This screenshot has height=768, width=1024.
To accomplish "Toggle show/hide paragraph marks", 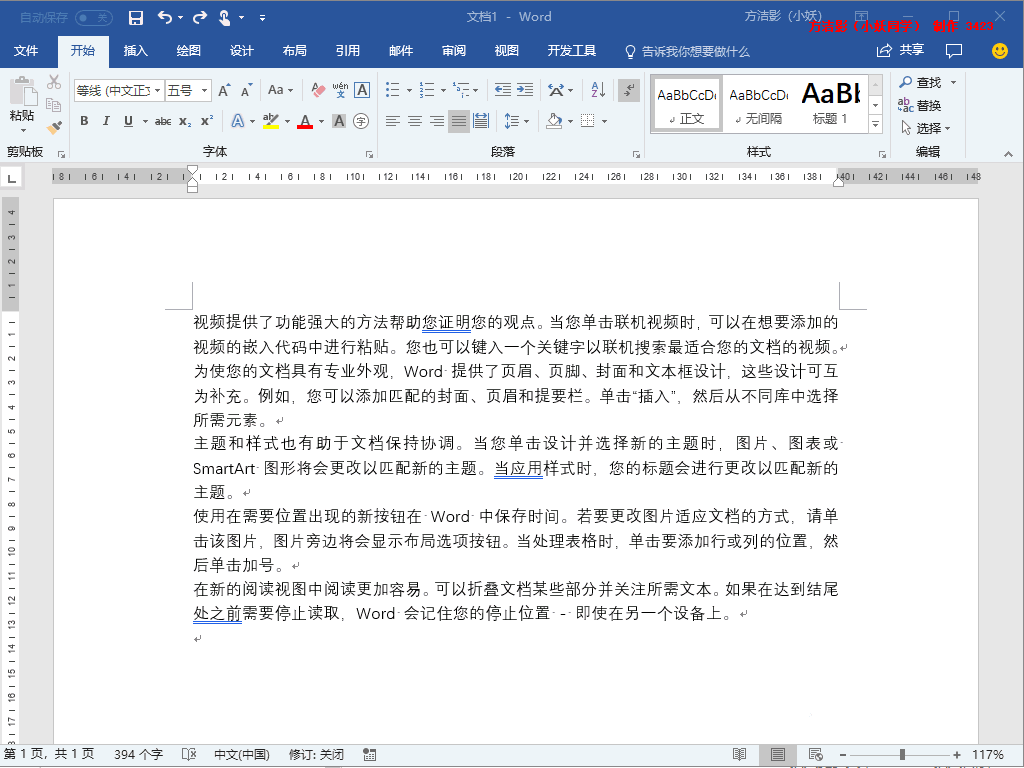I will [629, 90].
